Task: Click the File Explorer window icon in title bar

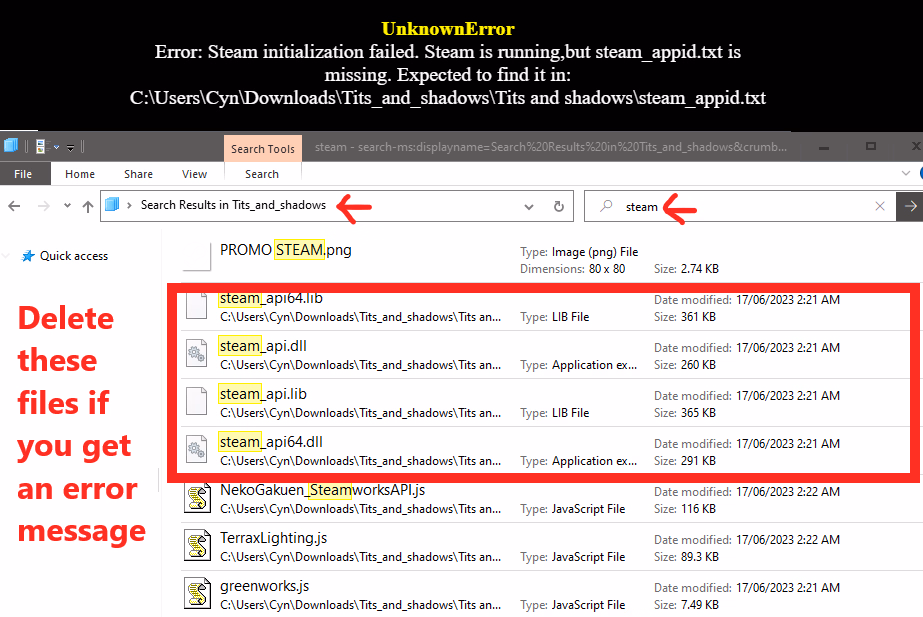Action: point(11,145)
